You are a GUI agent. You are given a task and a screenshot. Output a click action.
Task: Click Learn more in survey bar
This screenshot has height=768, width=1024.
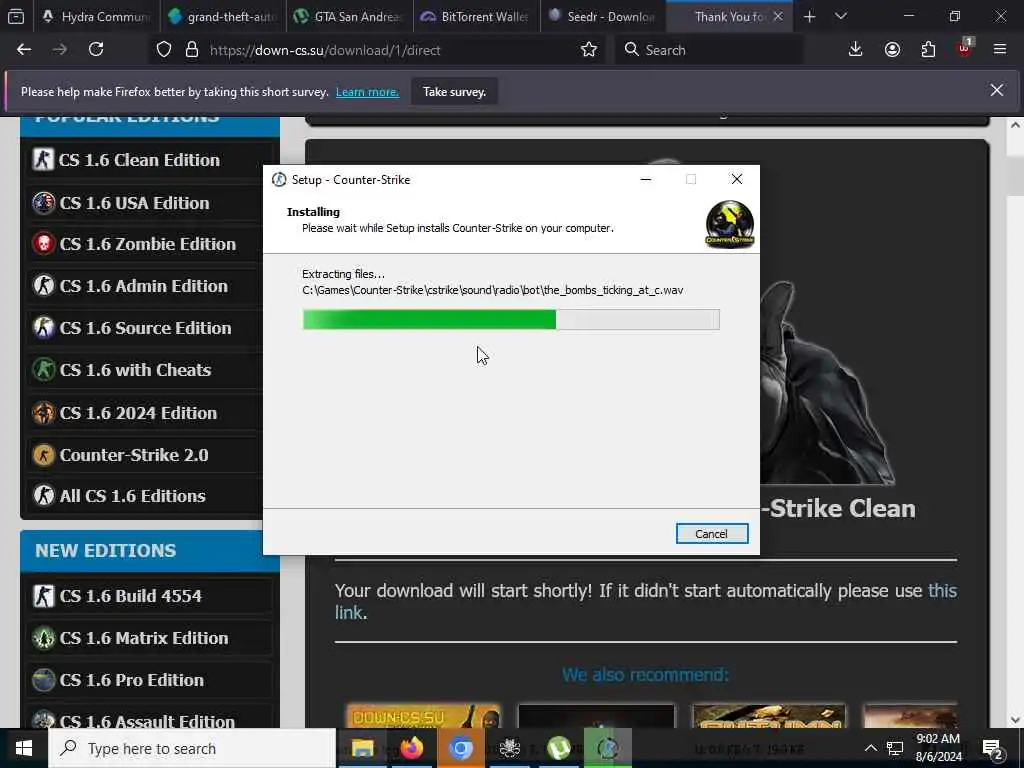(x=367, y=92)
